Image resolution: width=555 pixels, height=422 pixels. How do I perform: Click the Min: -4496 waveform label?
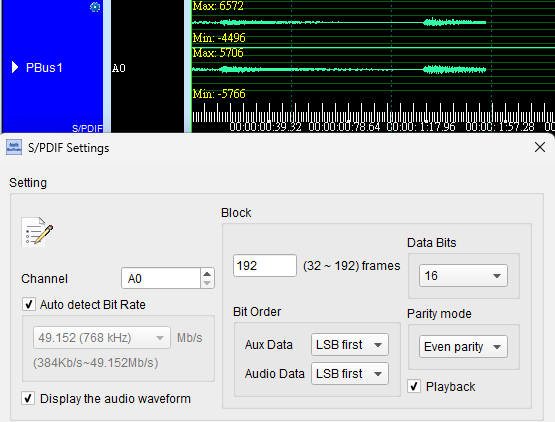point(219,38)
